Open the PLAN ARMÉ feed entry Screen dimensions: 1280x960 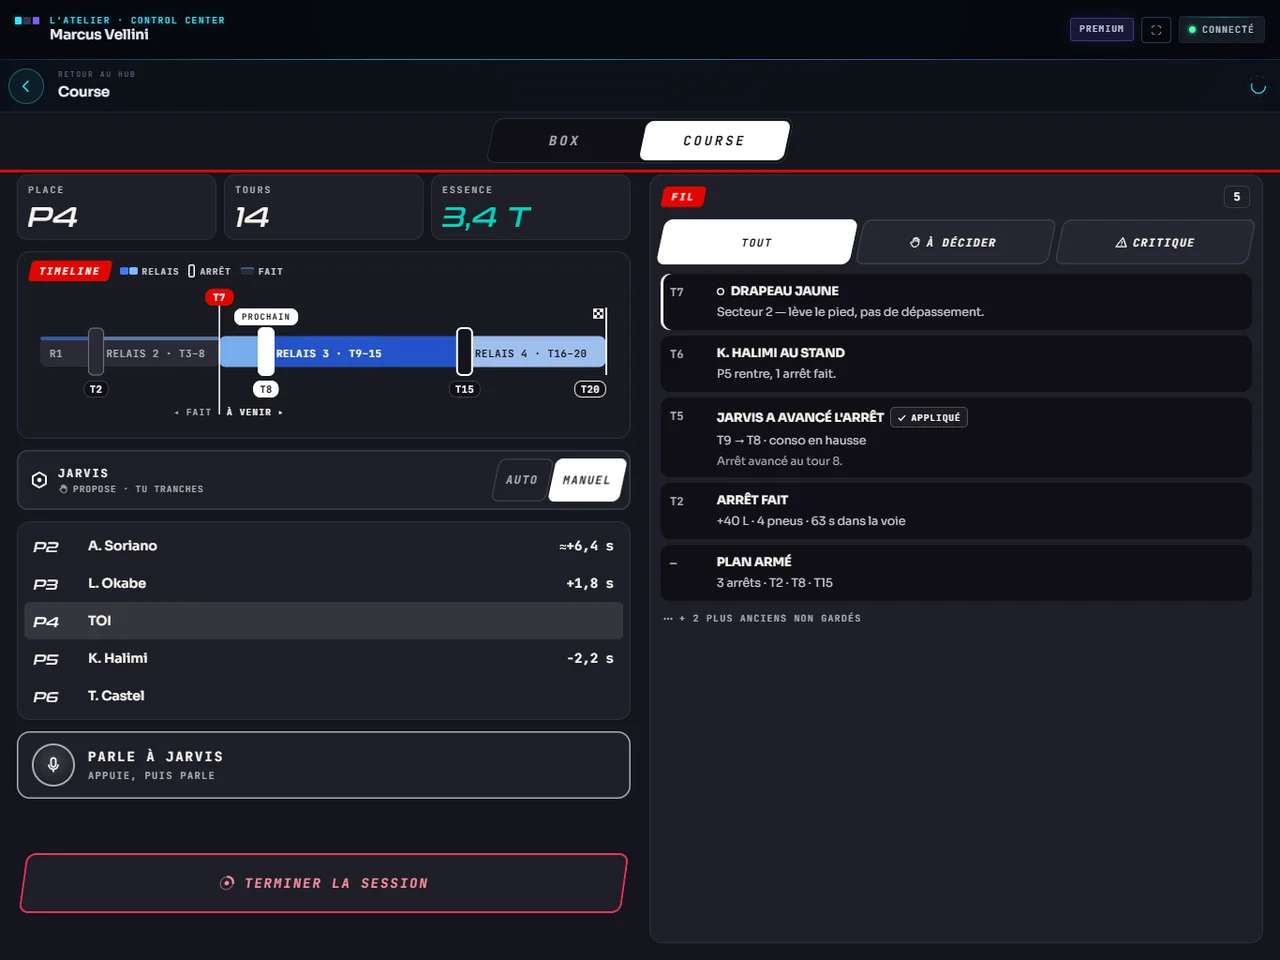pyautogui.click(x=957, y=573)
